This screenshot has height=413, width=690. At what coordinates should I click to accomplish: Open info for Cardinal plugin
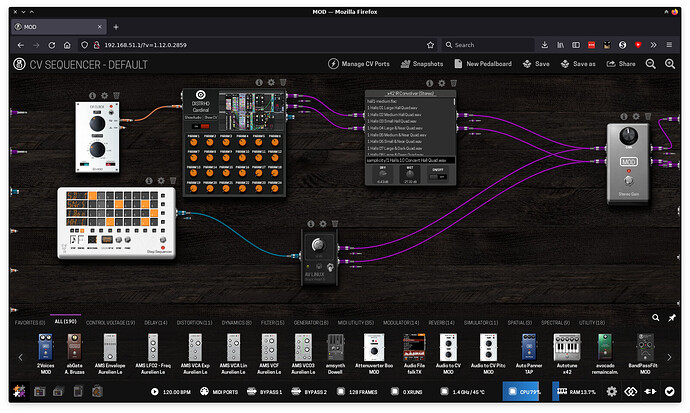[259, 82]
